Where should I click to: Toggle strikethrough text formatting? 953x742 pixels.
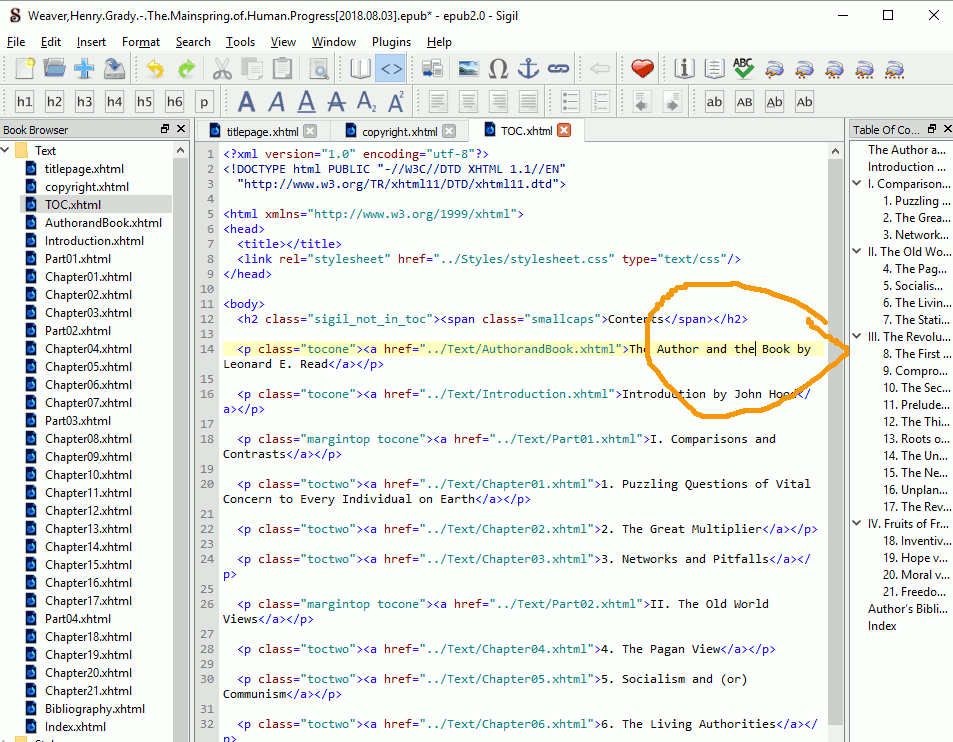pos(337,102)
